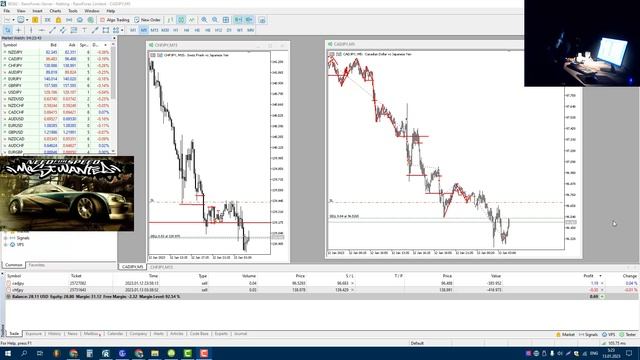Image resolution: width=640 pixels, height=360 pixels.
Task: Click the yellow Market bag toolbar icon
Action: (58, 20)
